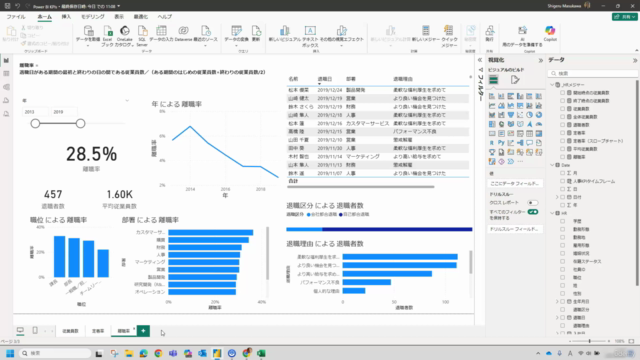Check the 平均従業員数 measure checkbox
Image resolution: width=640 pixels, height=360 pixels.
562,149
